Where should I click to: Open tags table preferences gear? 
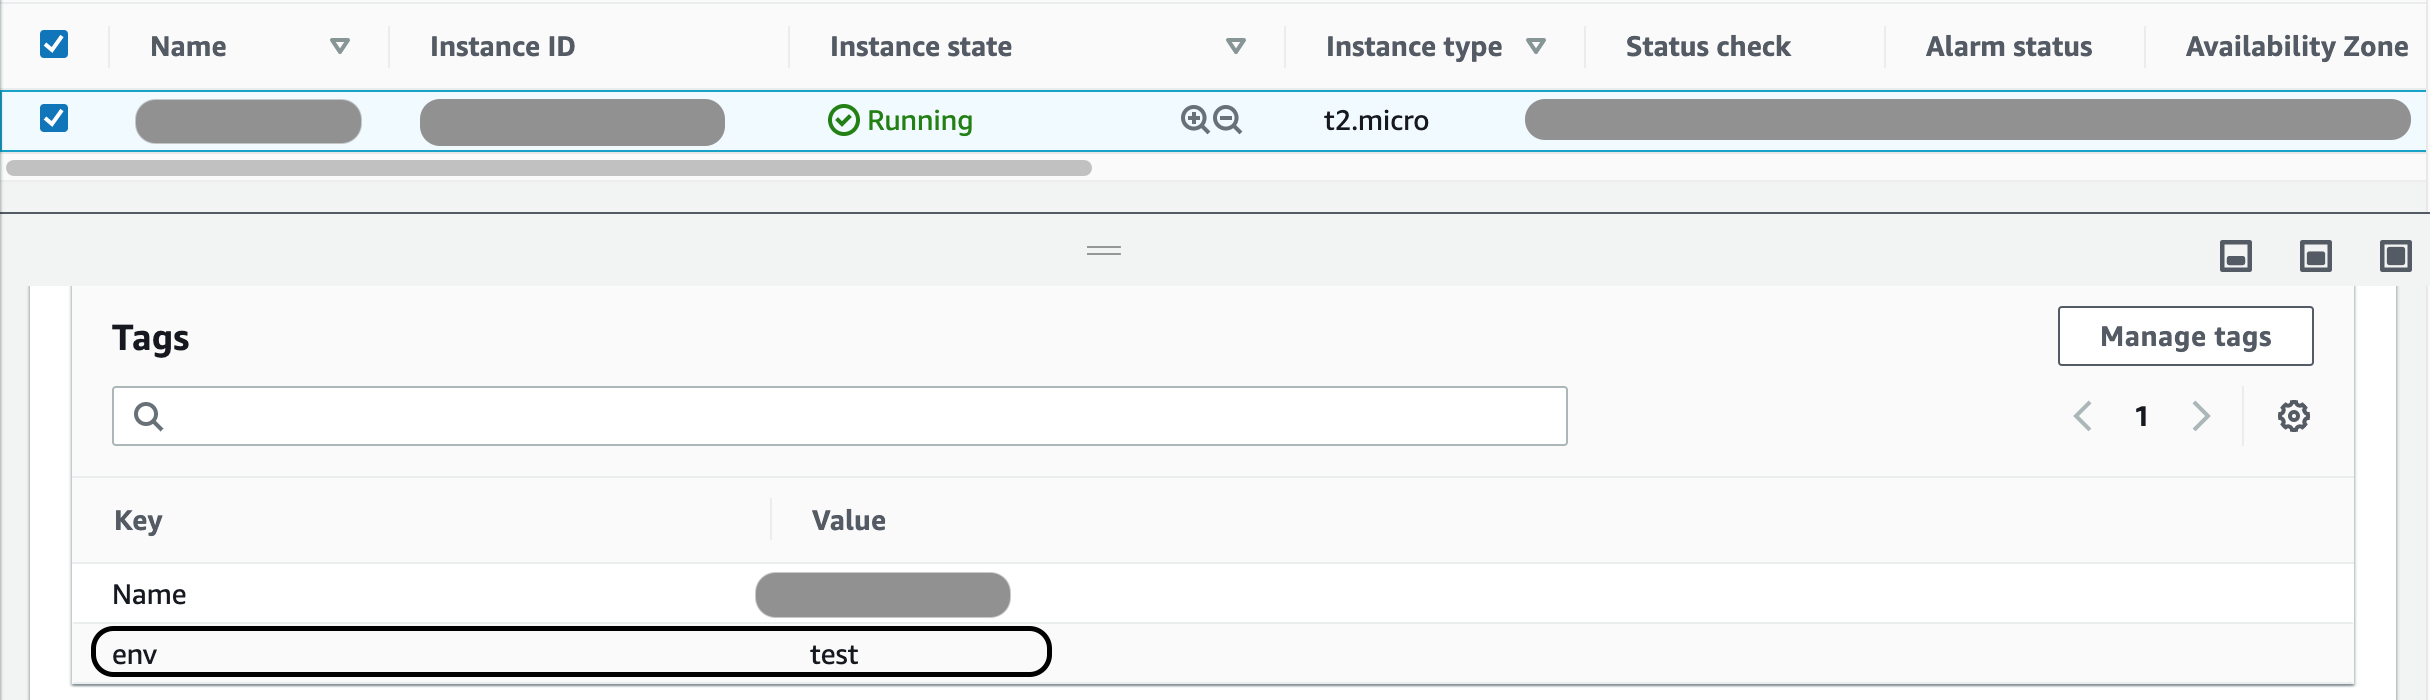pyautogui.click(x=2293, y=416)
